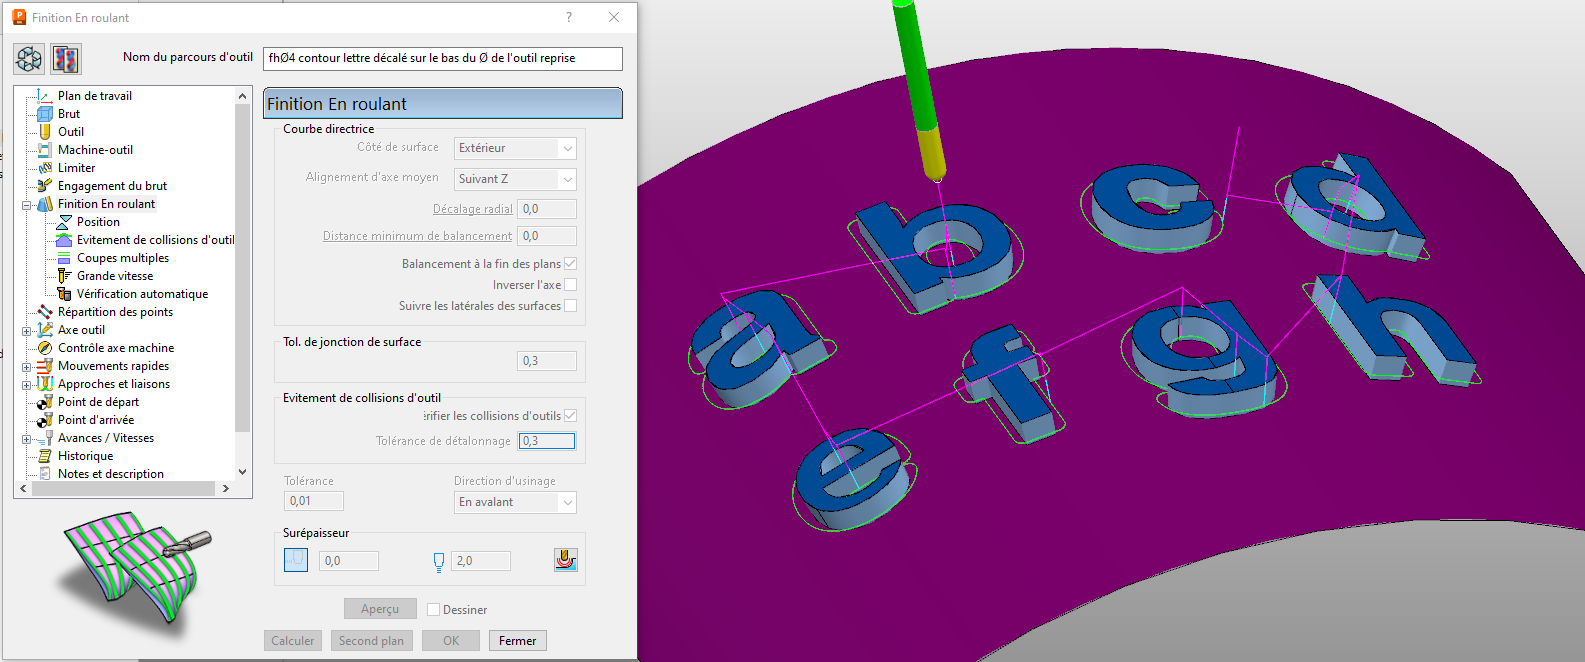Image resolution: width=1585 pixels, height=662 pixels.
Task: Open Grande vitesse page in tree
Action: click(115, 276)
